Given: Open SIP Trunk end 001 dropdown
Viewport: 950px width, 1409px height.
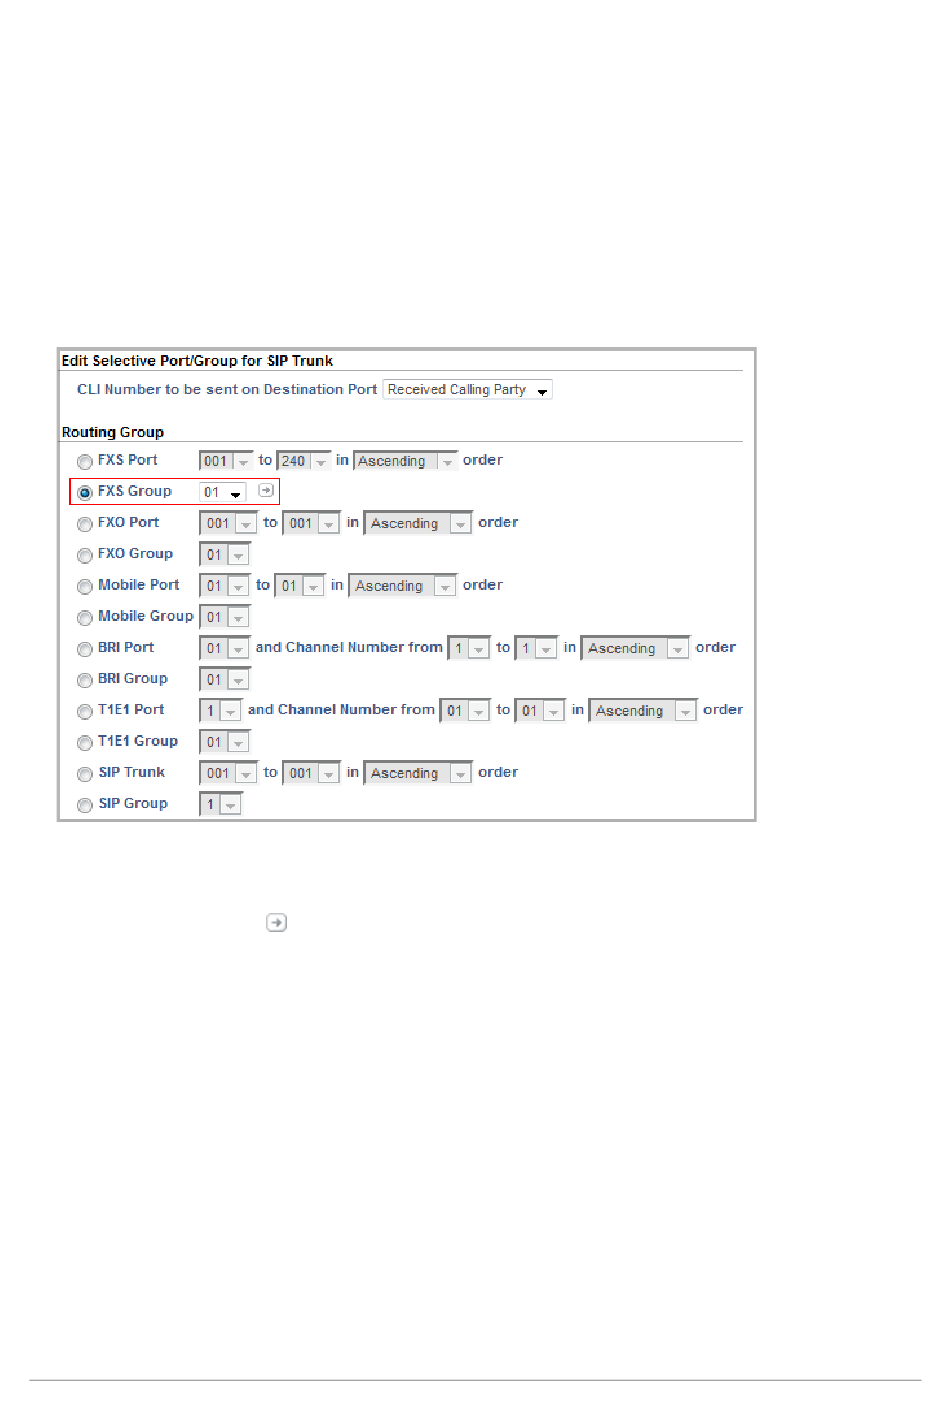Looking at the screenshot, I should click(312, 773).
